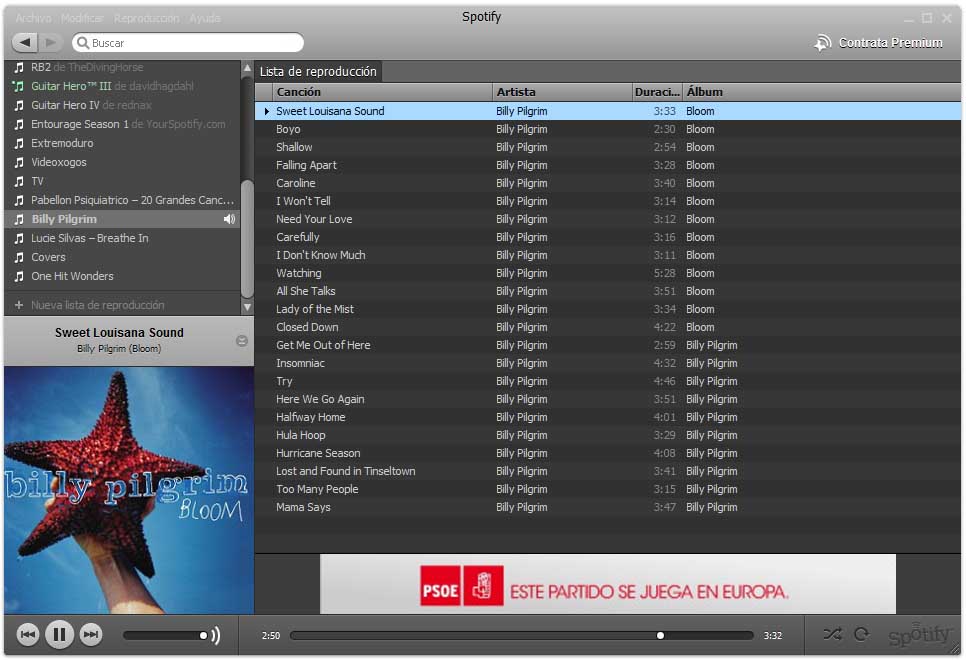
Task: Click the play arrow next to Sweet Louisana Sound
Action: [267, 112]
